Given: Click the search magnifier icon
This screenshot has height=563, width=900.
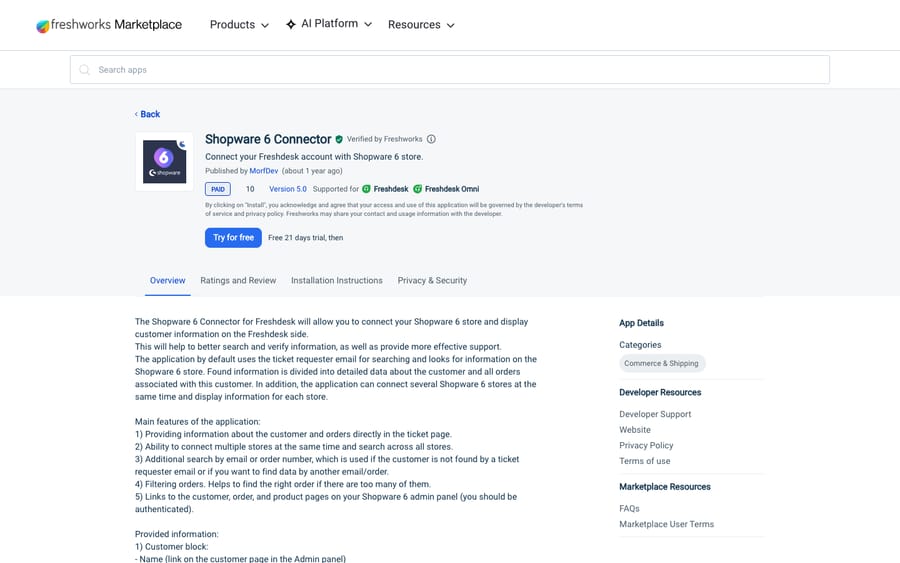Looking at the screenshot, I should [84, 69].
